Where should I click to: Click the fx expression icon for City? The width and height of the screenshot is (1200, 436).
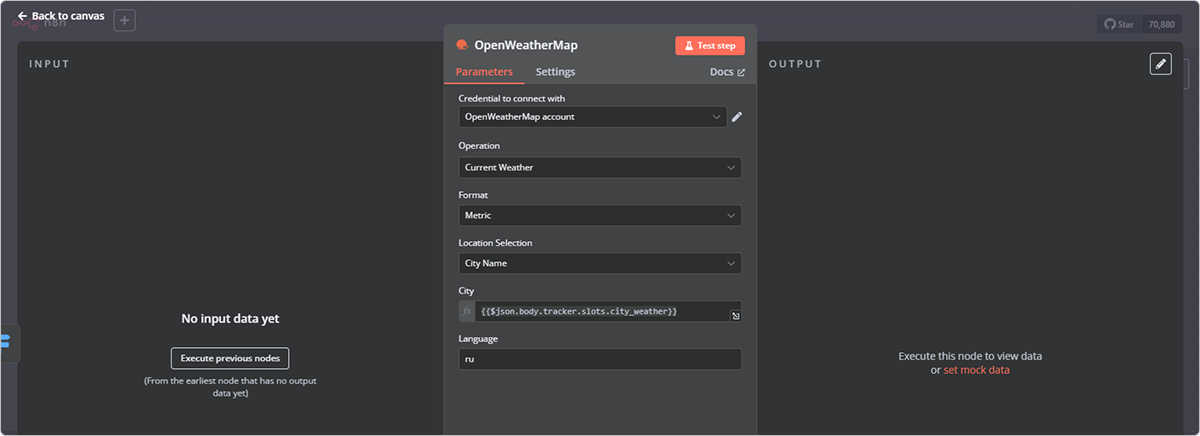coord(467,312)
